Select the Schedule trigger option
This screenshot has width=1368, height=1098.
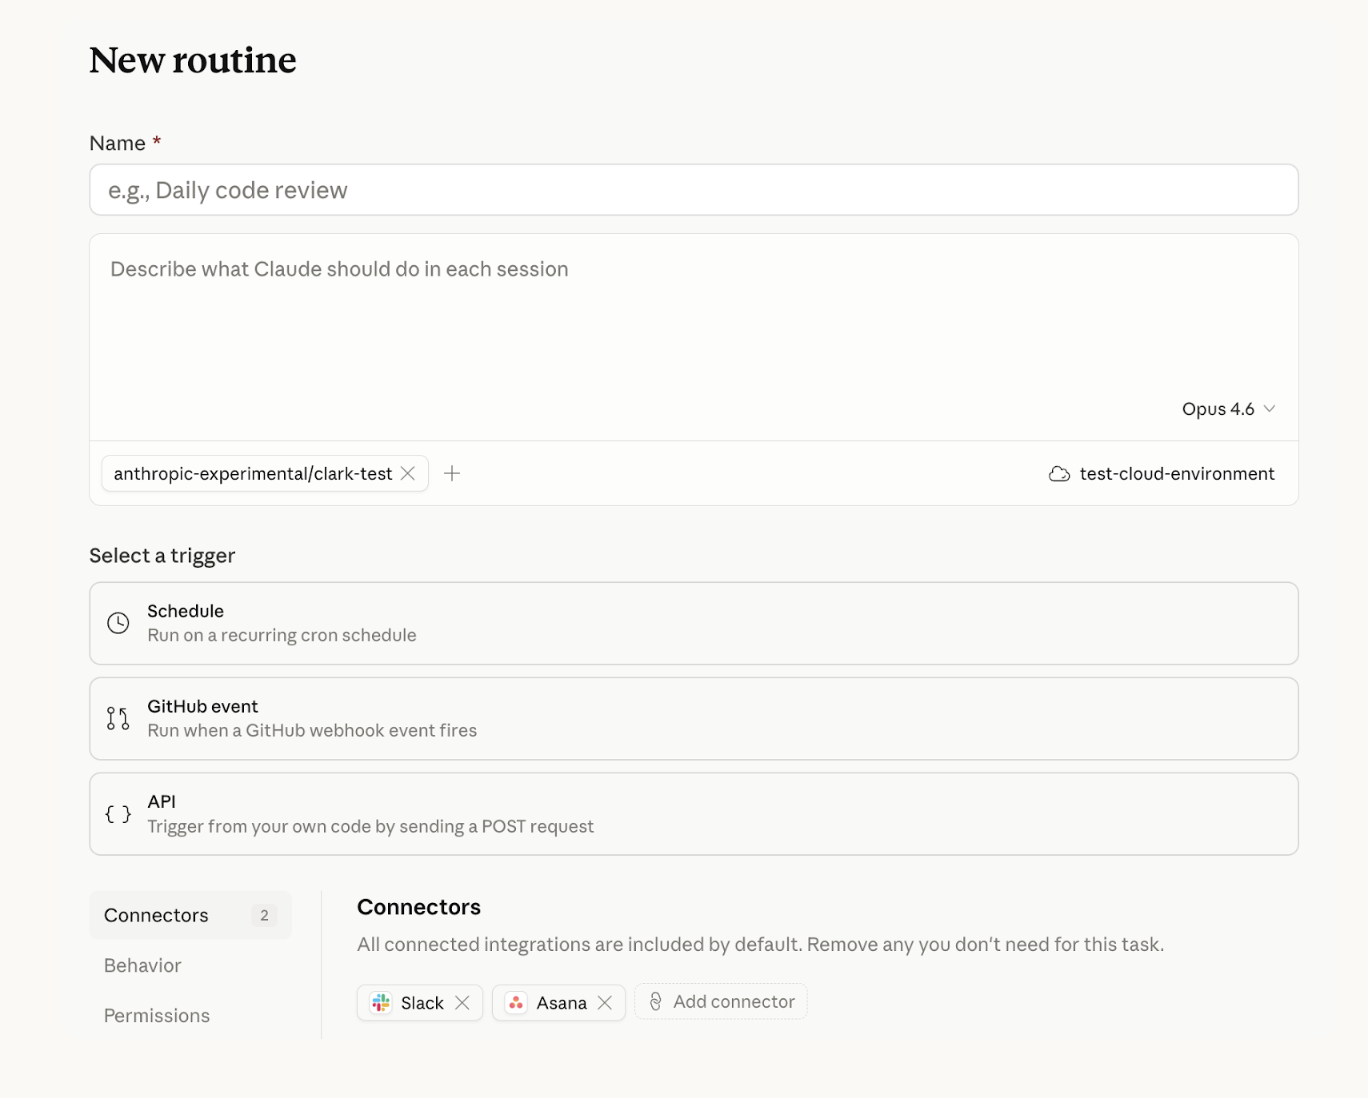tap(694, 623)
